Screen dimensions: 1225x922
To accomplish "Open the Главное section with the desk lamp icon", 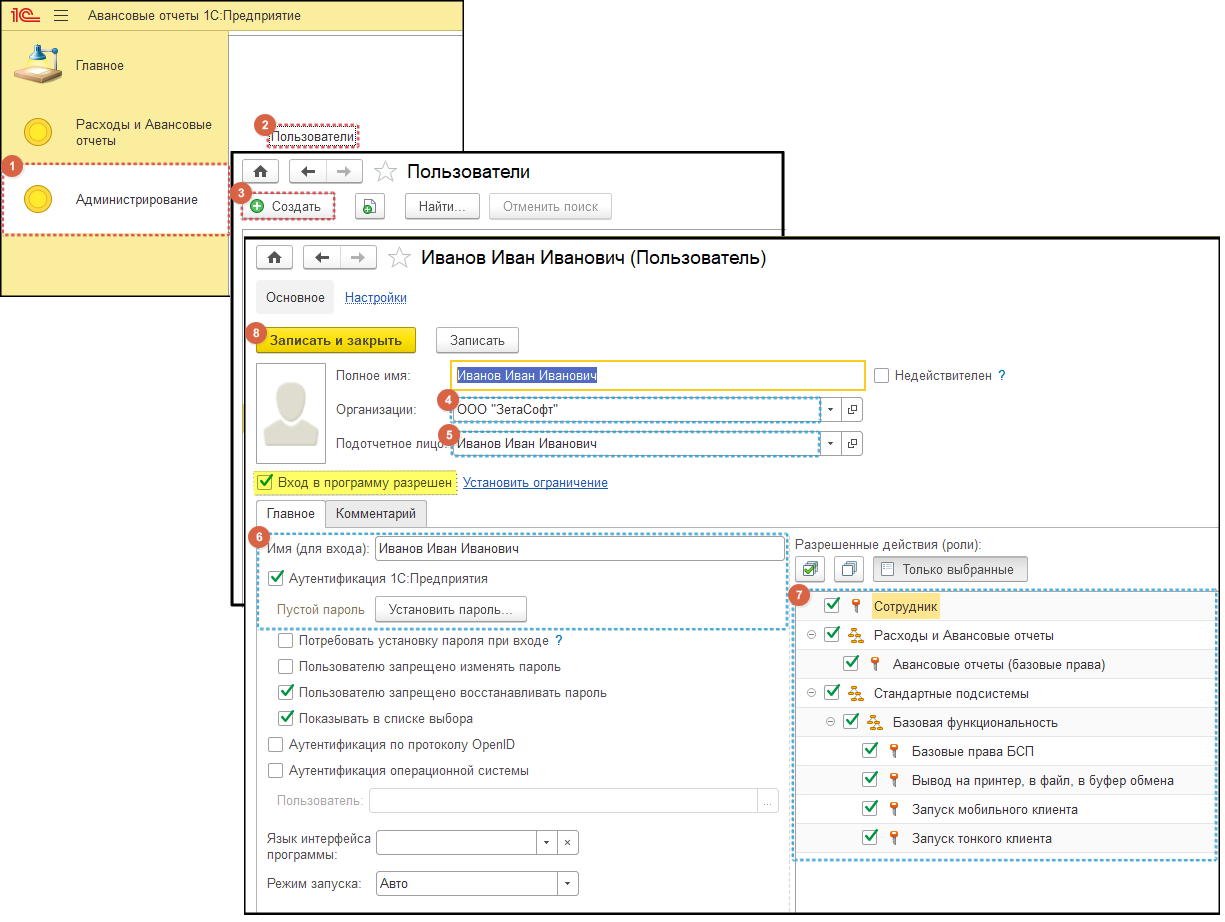I will point(116,65).
